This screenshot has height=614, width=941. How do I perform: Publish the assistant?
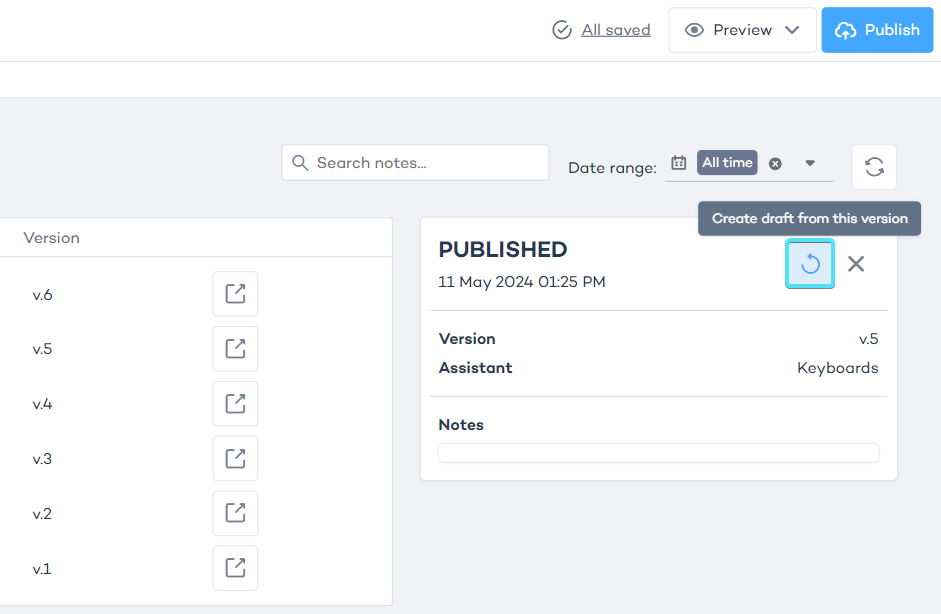point(877,30)
